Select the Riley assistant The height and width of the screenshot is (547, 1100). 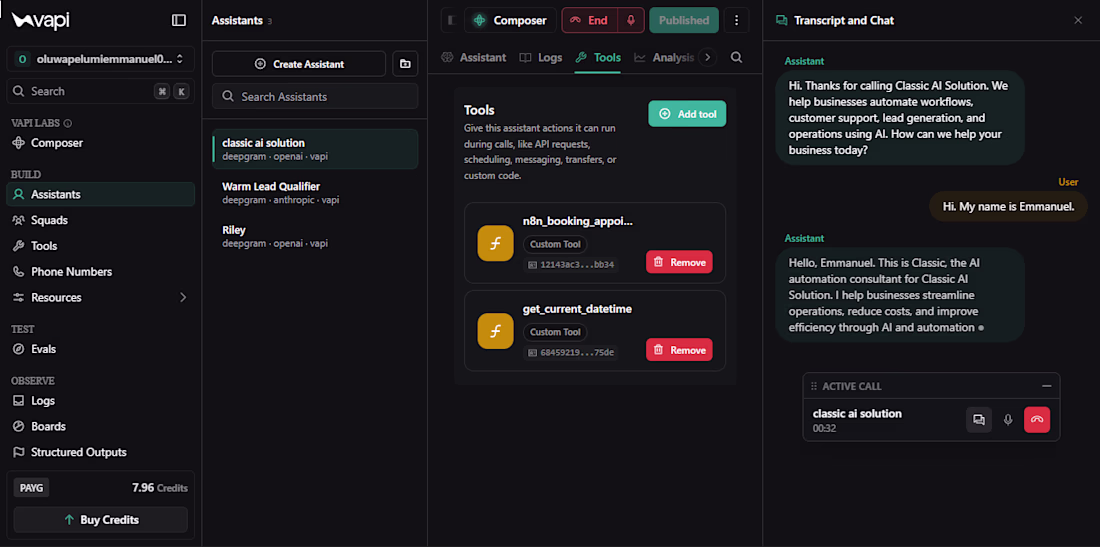pos(315,236)
